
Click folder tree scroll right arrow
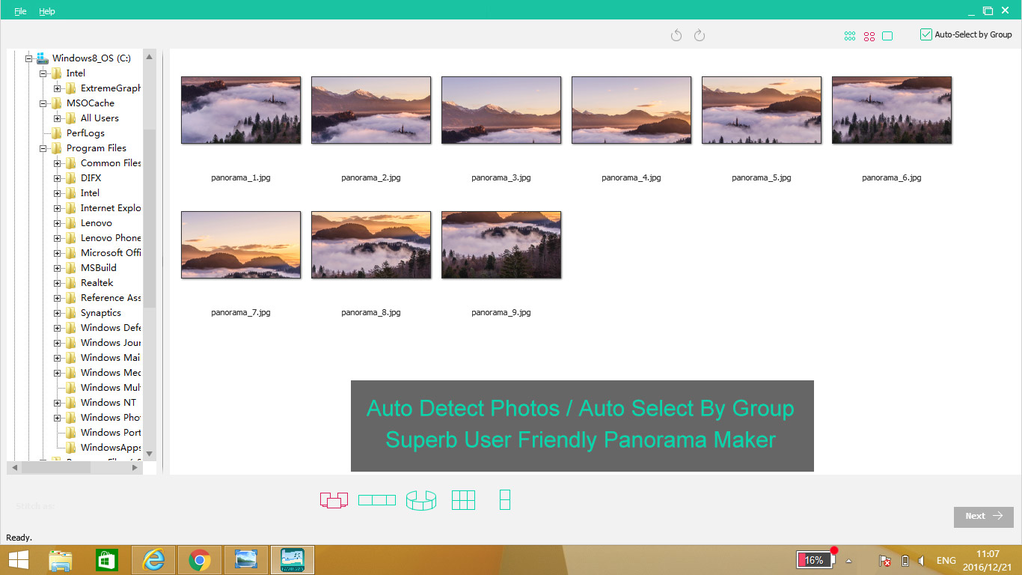pos(135,467)
